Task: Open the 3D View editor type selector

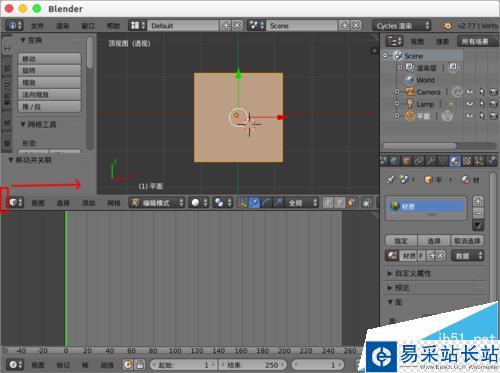Action: pos(16,202)
